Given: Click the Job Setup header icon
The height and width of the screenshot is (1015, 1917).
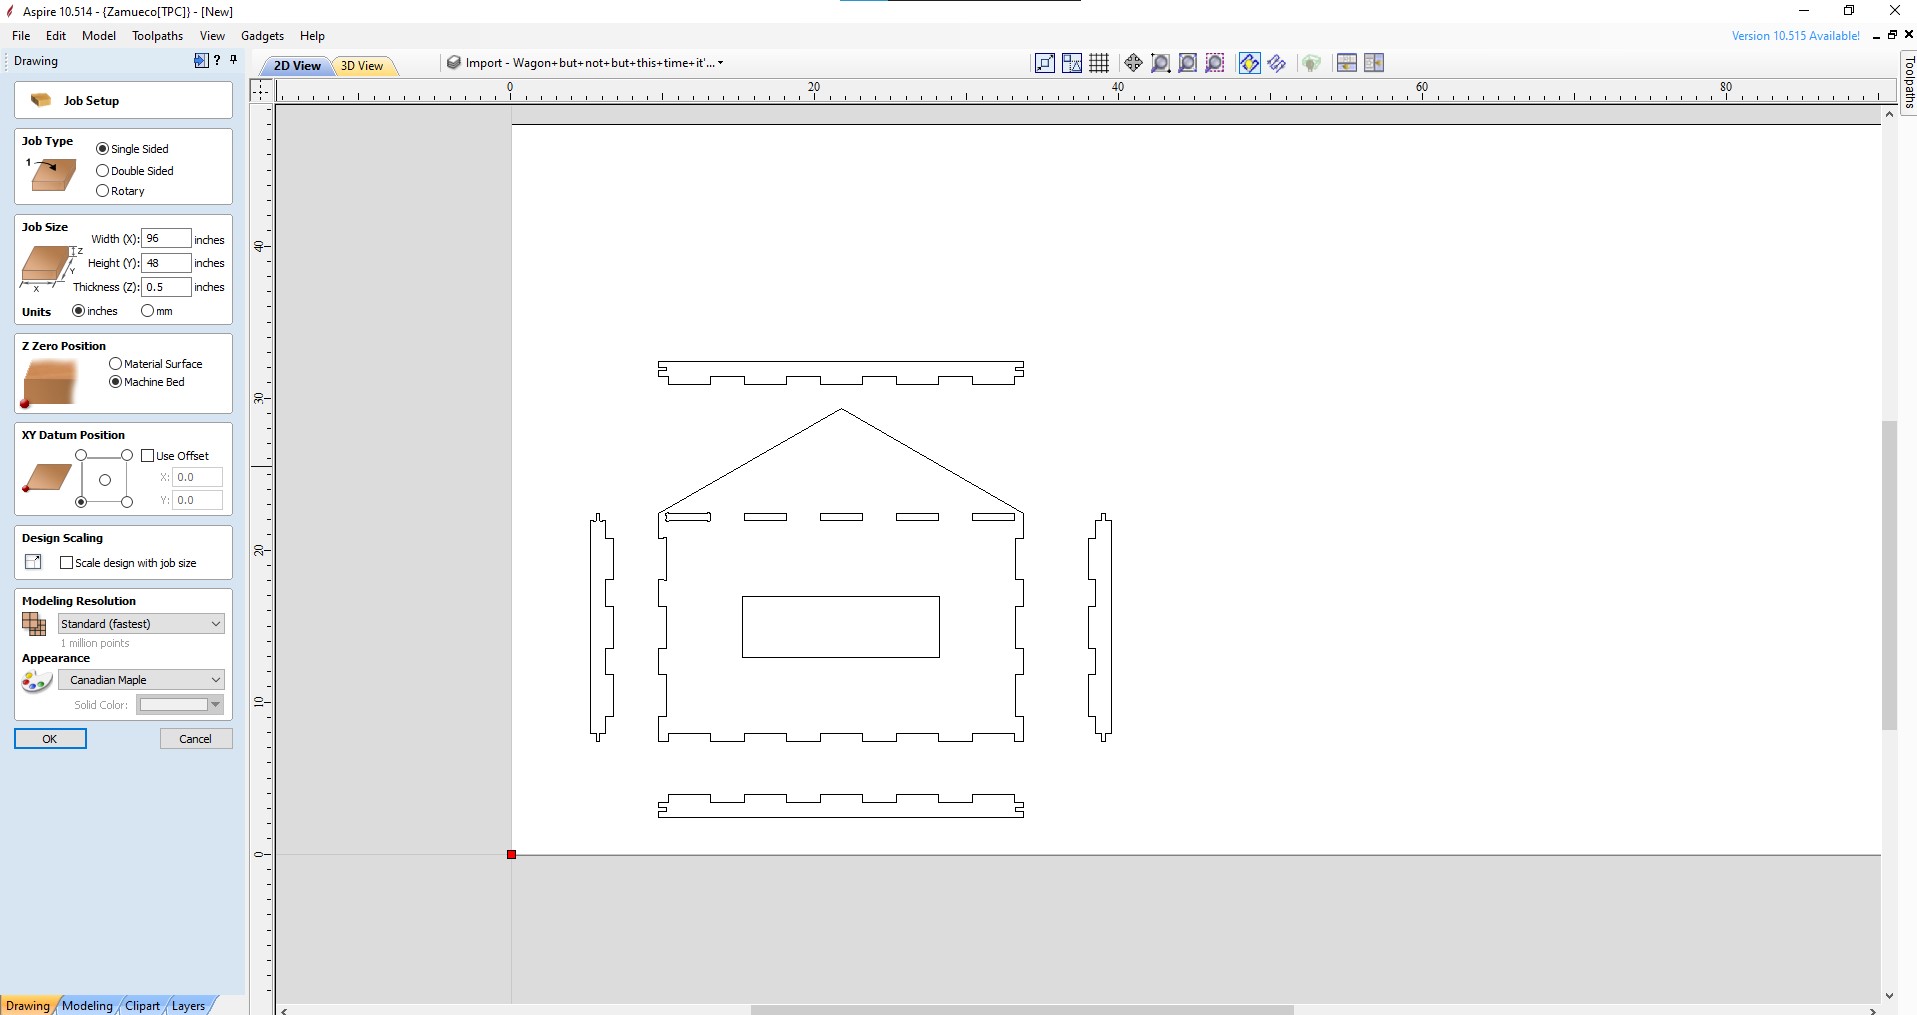Looking at the screenshot, I should tap(41, 100).
